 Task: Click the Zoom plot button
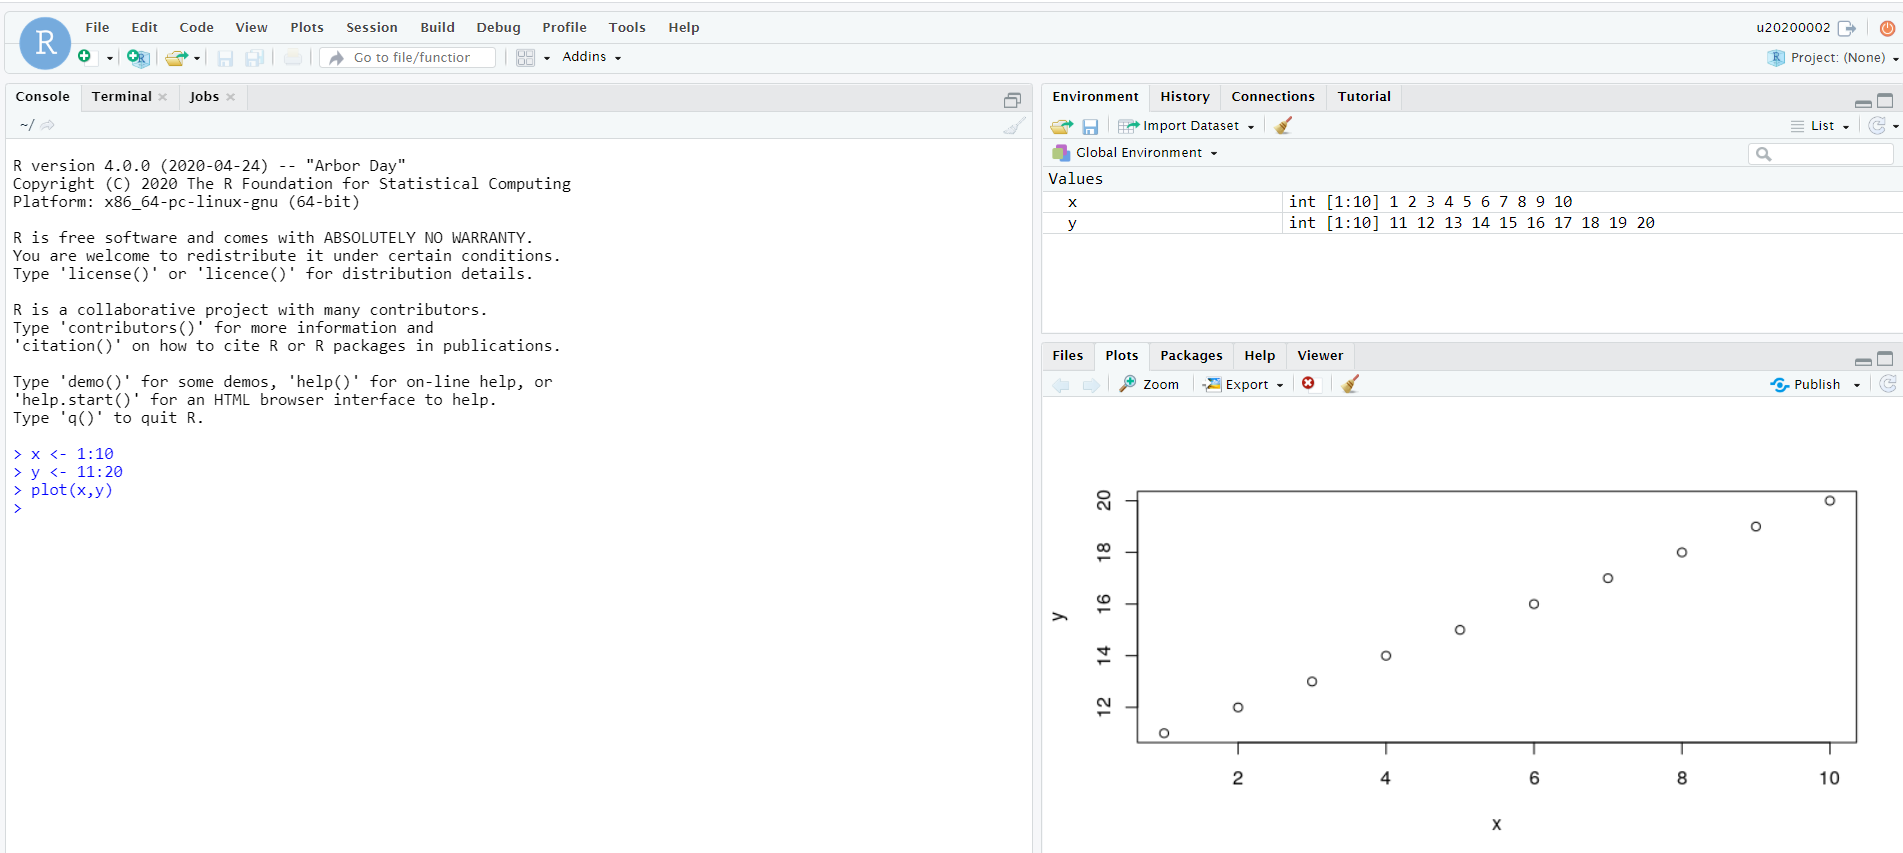[x=1149, y=384]
